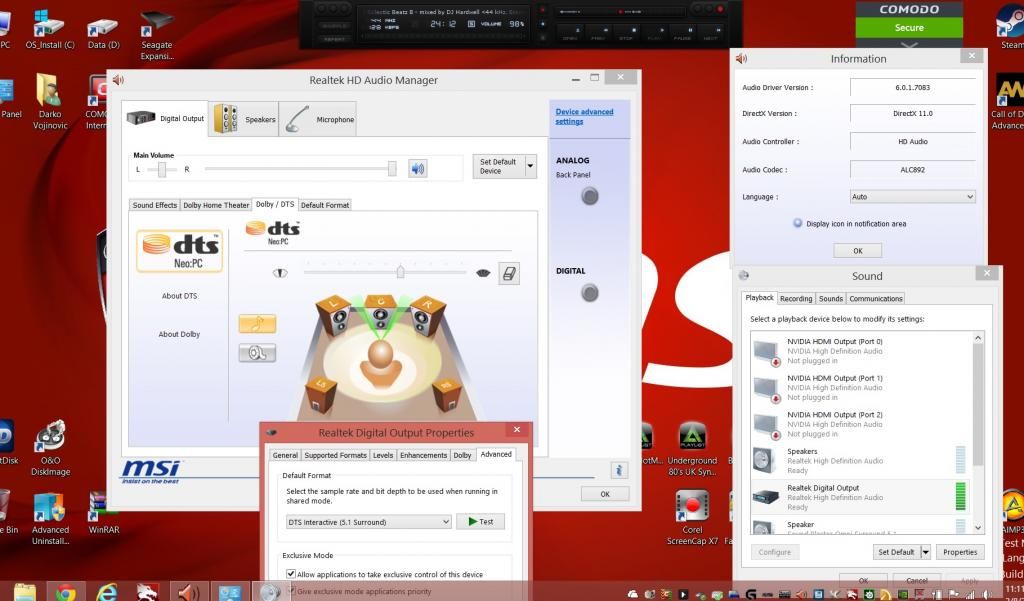
Task: Reset center width with the eraser icon
Action: pos(509,274)
